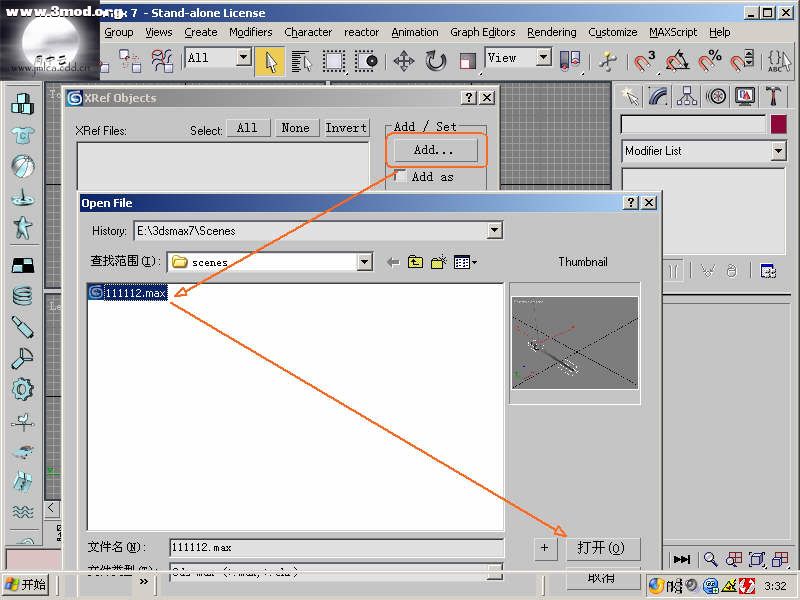Open the Motion command panel tab
The height and width of the screenshot is (600, 800).
[x=716, y=96]
